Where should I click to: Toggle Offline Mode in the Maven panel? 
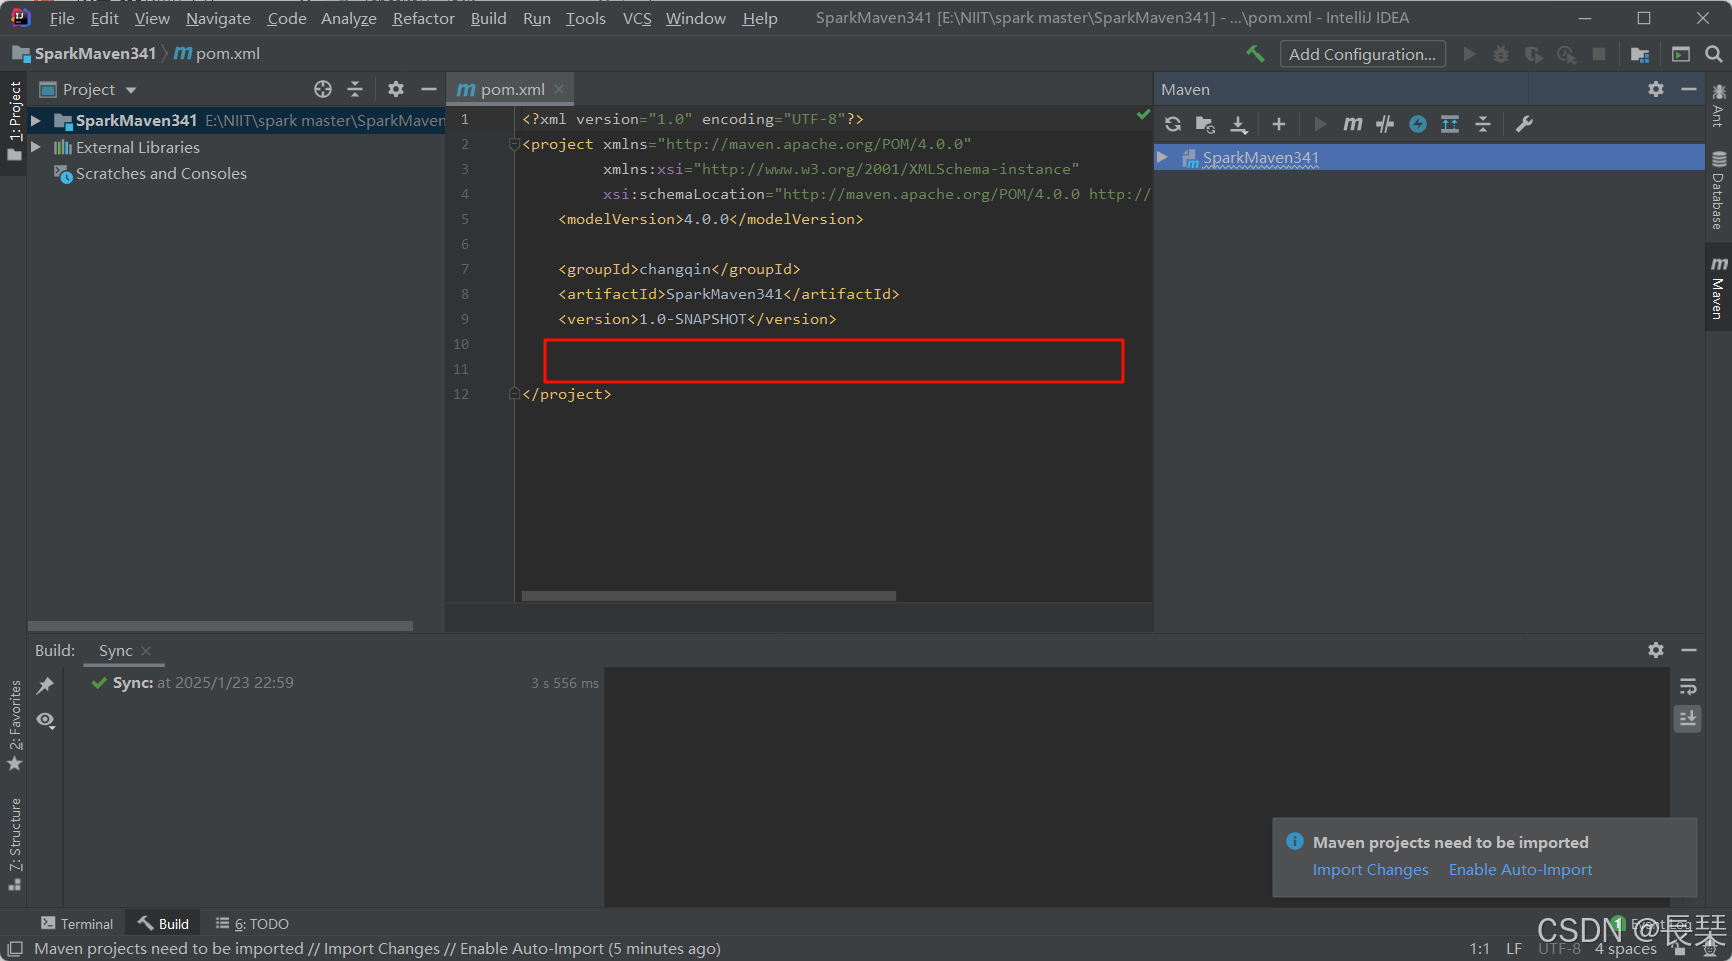tap(1417, 124)
